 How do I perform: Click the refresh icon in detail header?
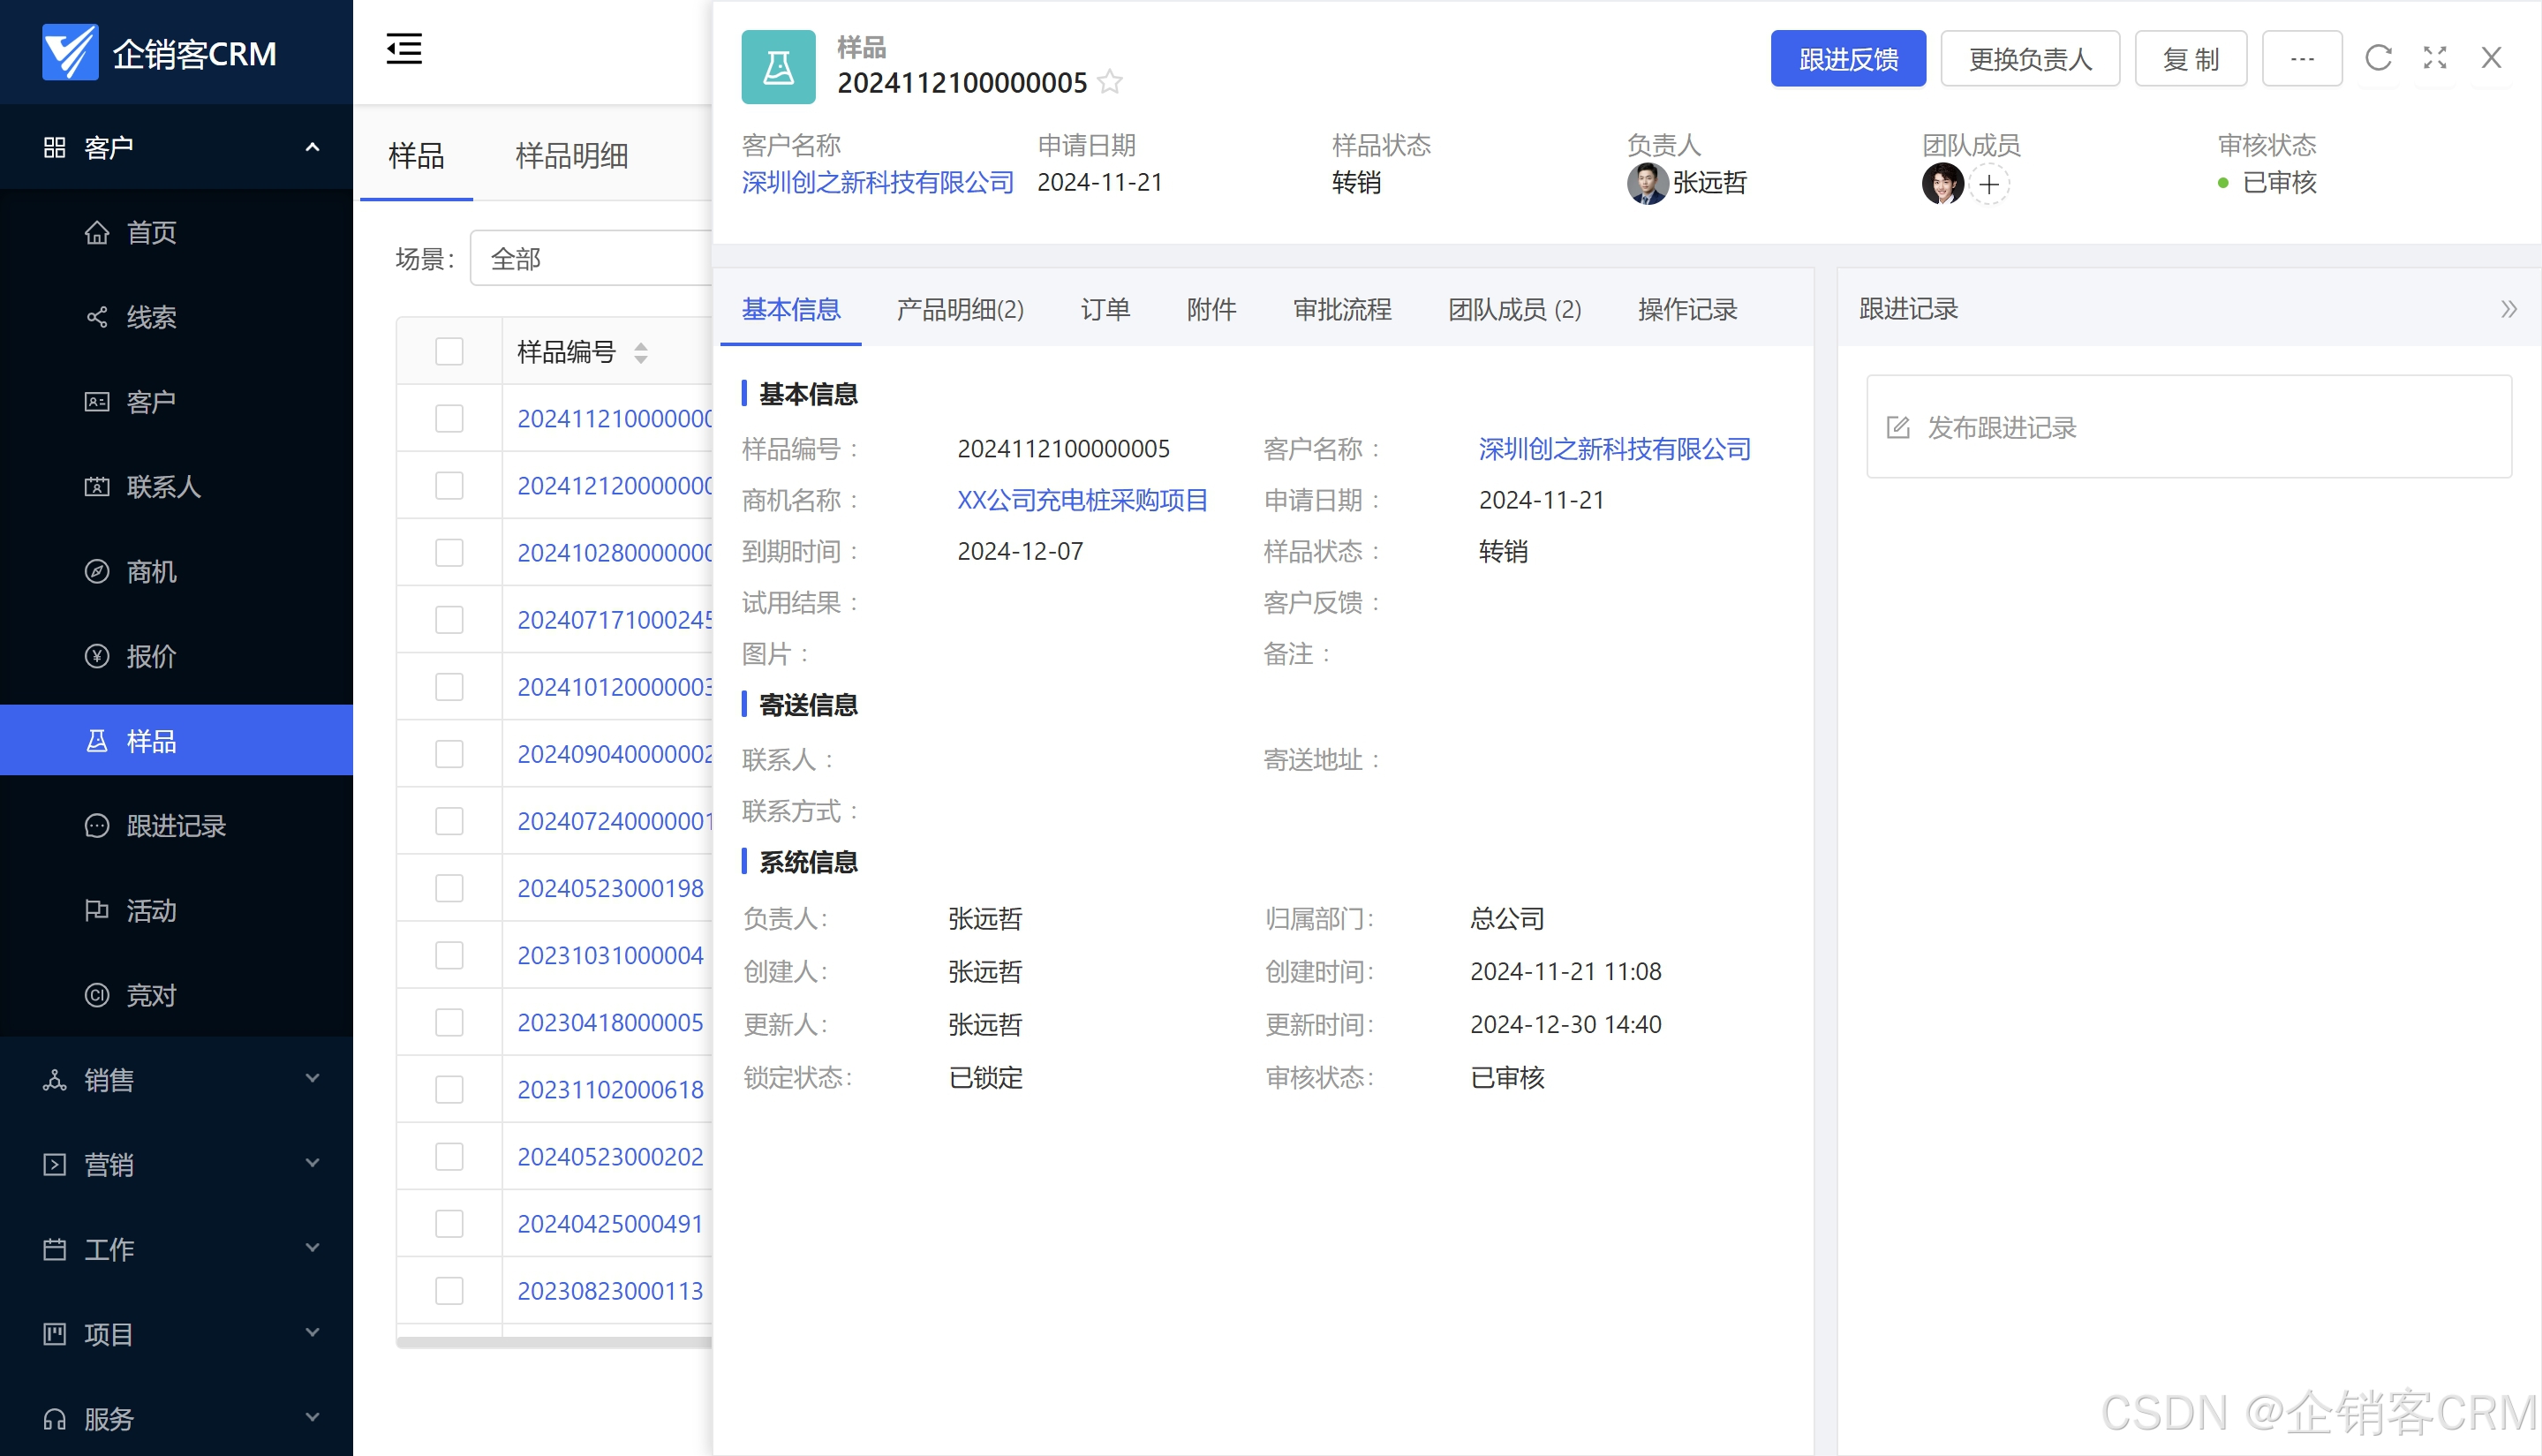pyautogui.click(x=2378, y=58)
